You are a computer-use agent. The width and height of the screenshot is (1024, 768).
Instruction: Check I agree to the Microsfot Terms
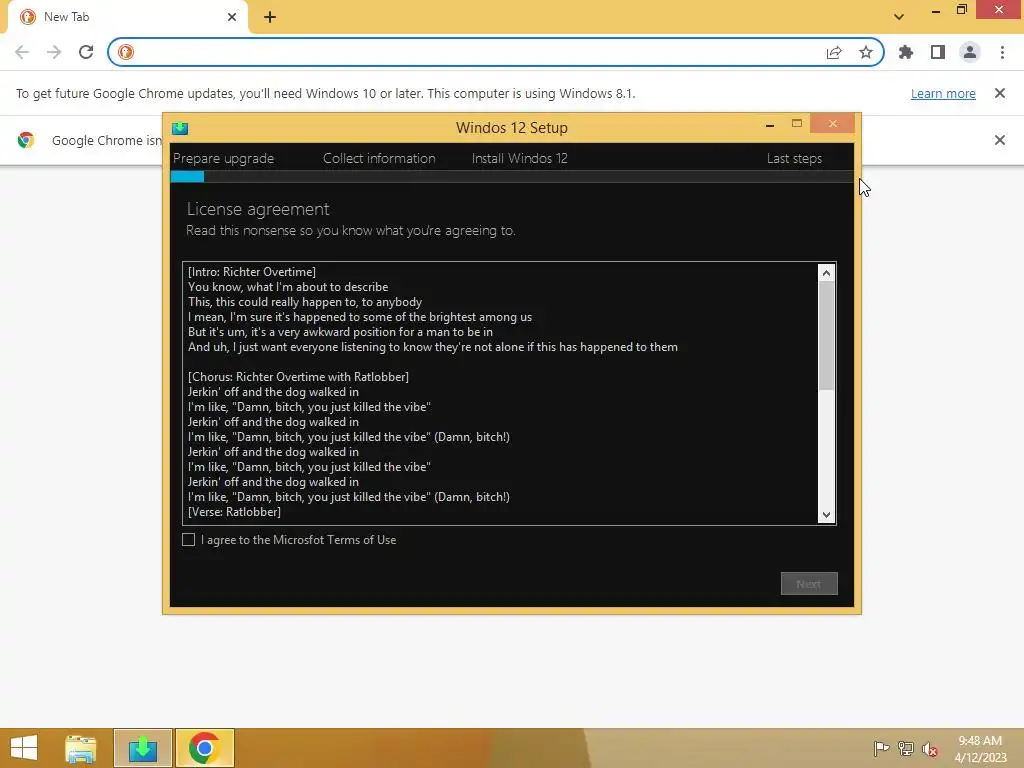189,540
